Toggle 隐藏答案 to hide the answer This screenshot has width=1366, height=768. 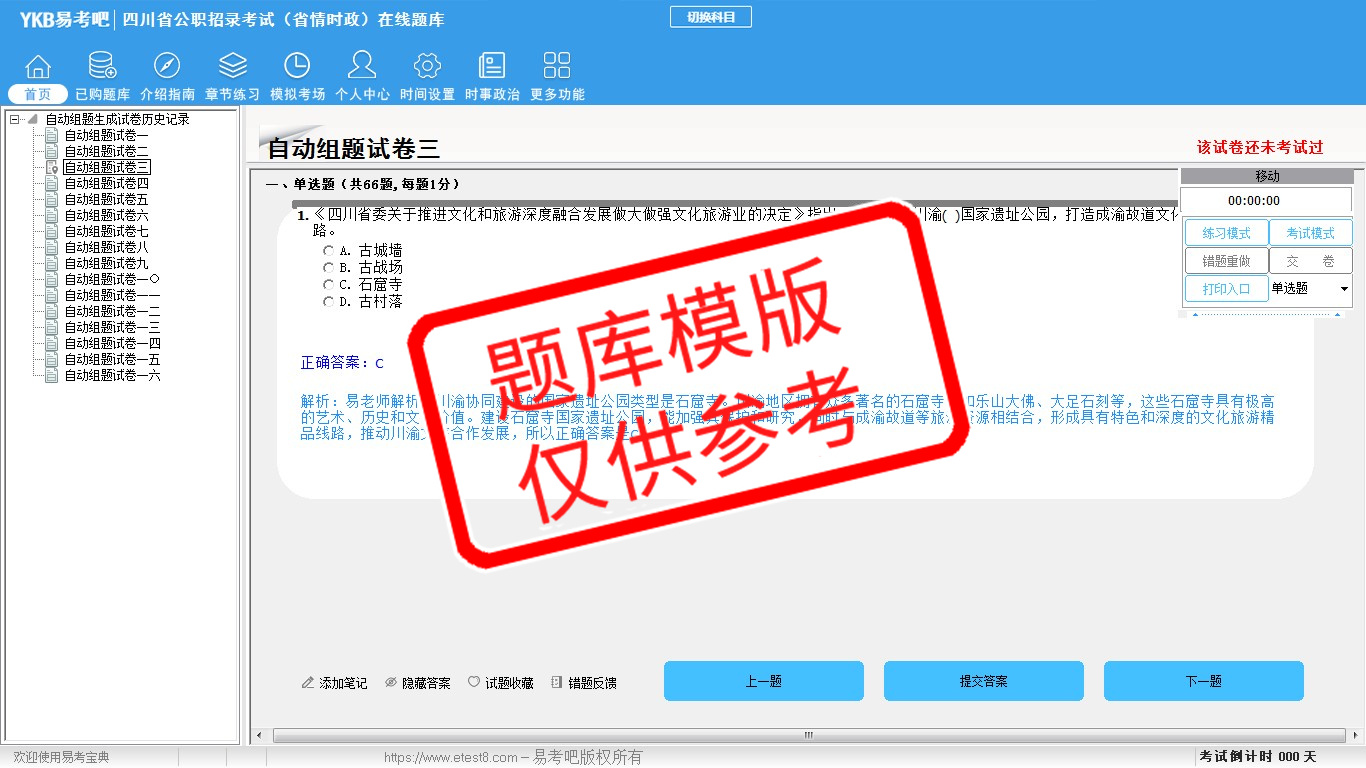417,683
